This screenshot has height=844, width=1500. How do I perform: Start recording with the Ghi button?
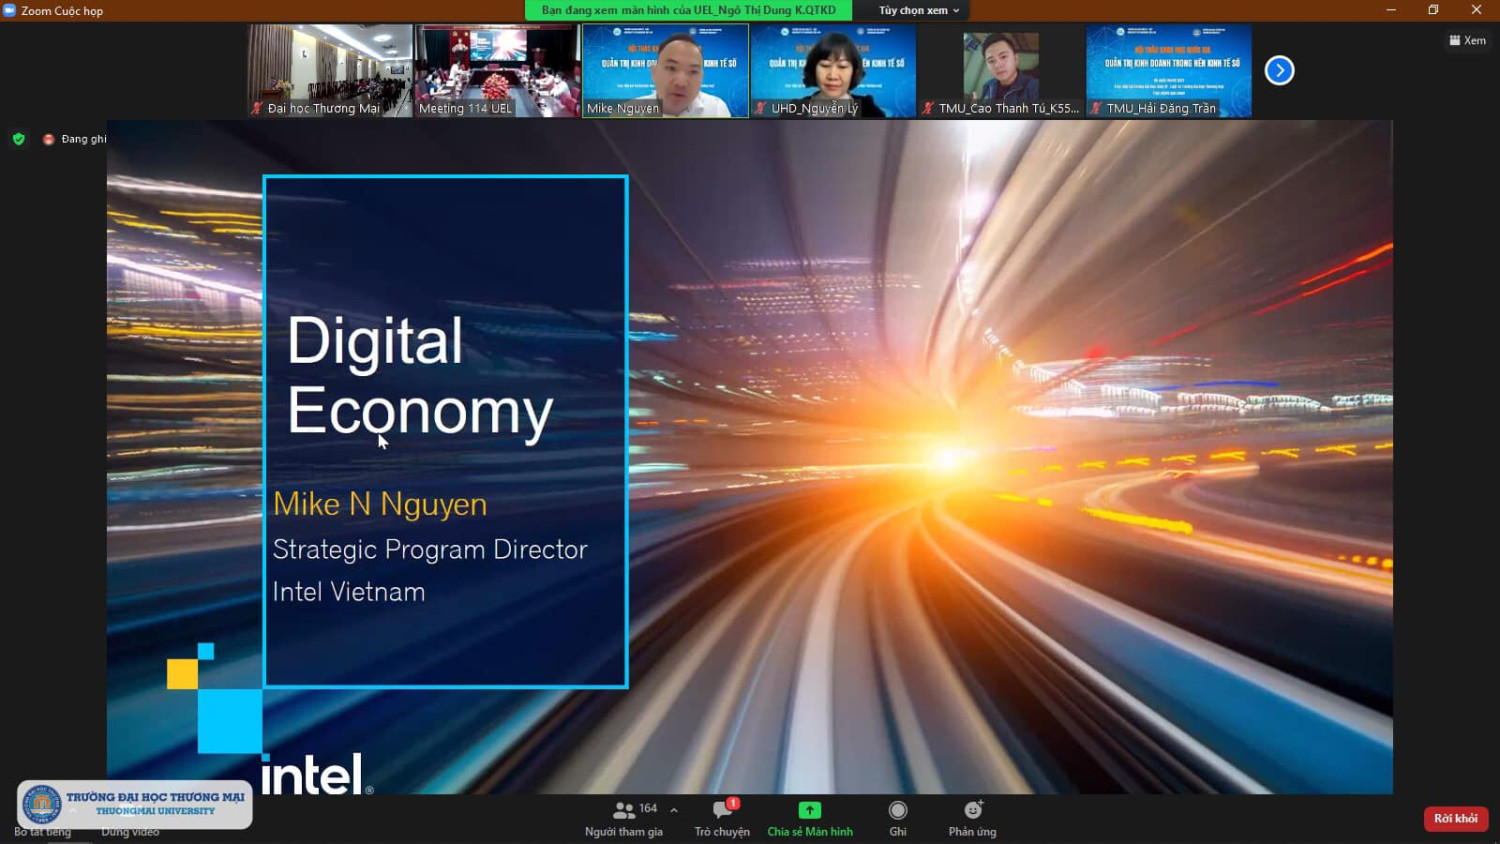point(898,819)
